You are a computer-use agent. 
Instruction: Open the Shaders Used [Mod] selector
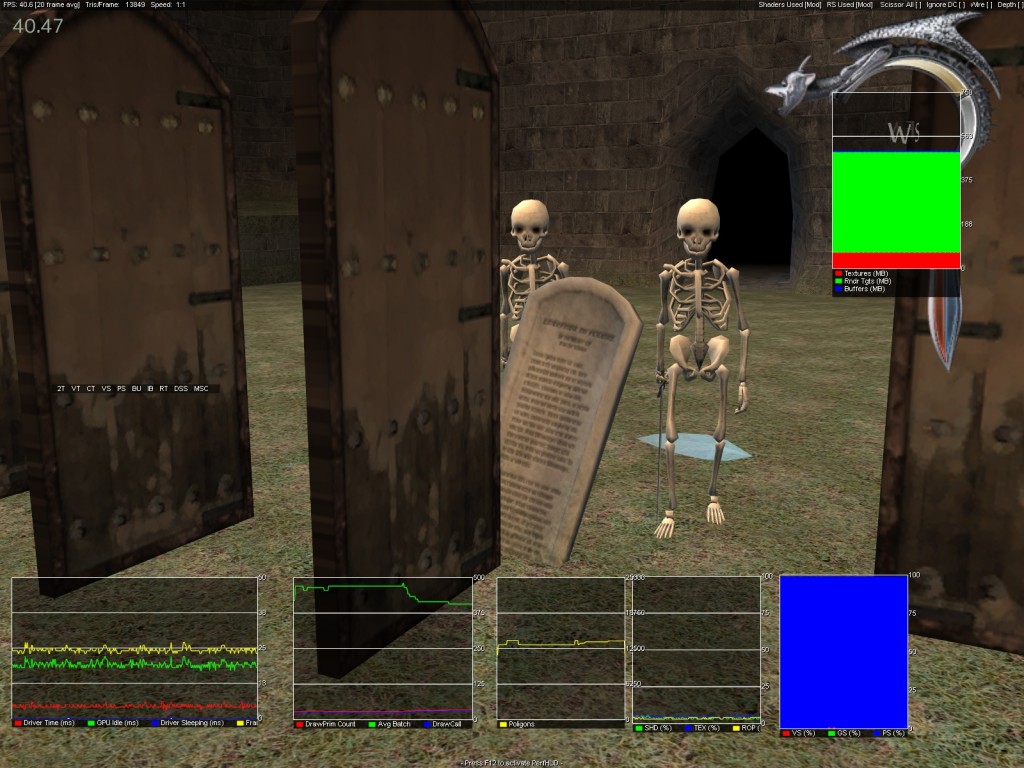(790, 5)
